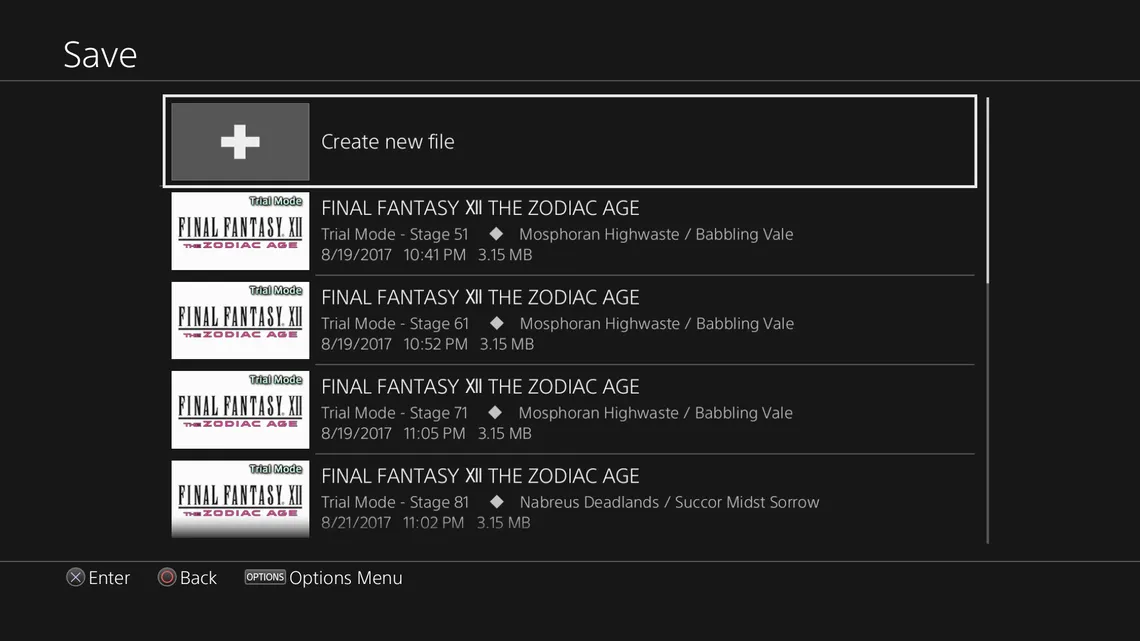1140x641 pixels.
Task: Open the Options Menu label
Action: tap(346, 578)
